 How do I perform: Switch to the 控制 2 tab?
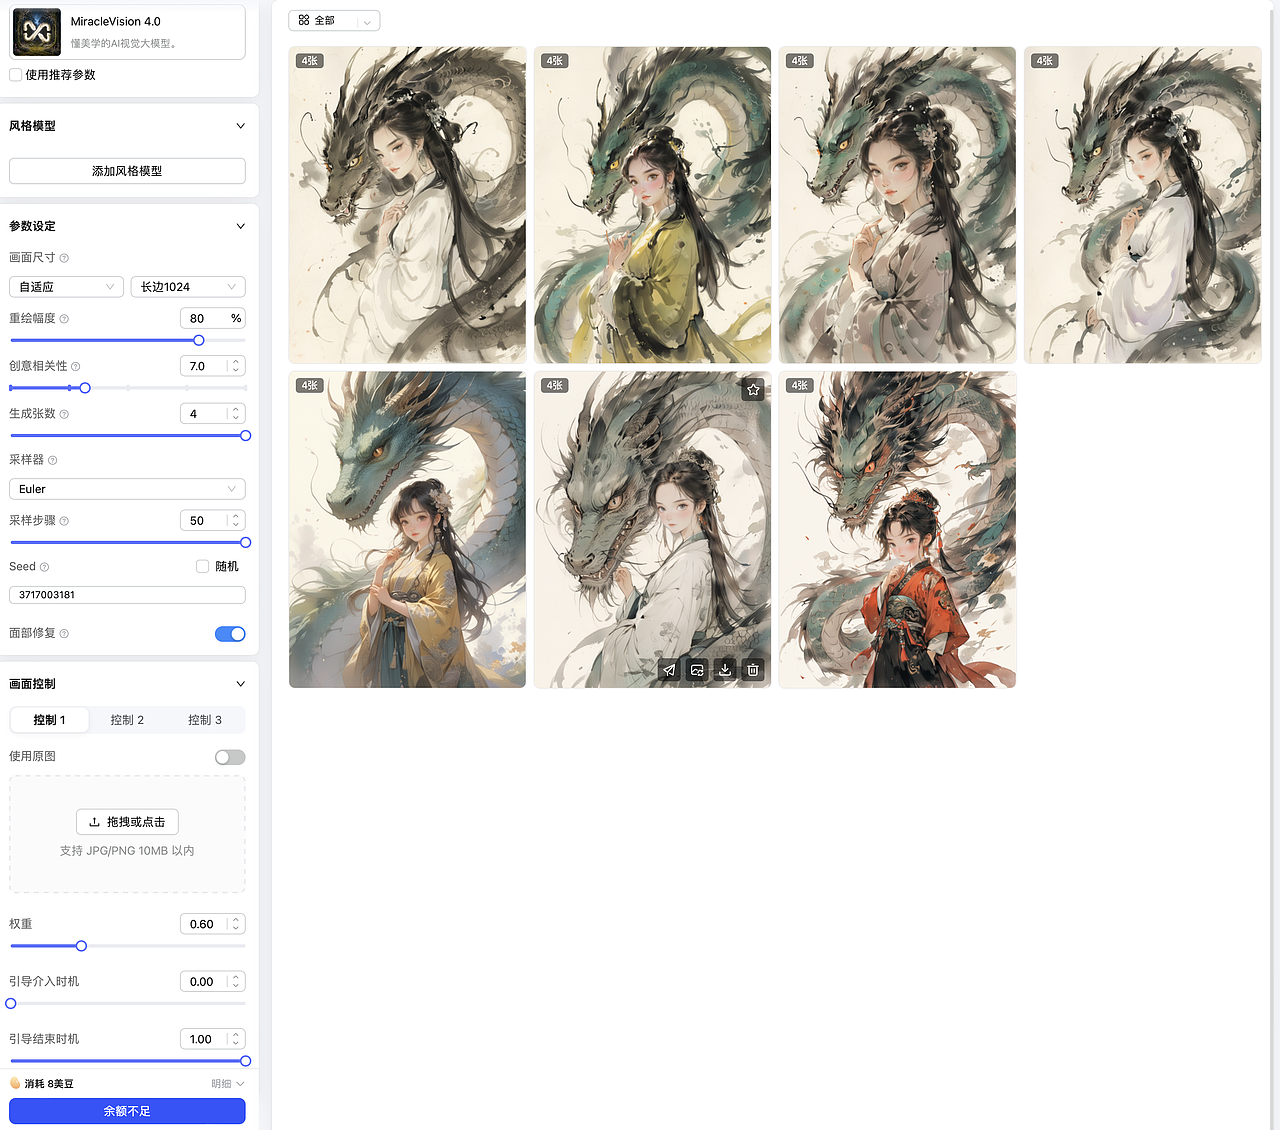tap(127, 720)
